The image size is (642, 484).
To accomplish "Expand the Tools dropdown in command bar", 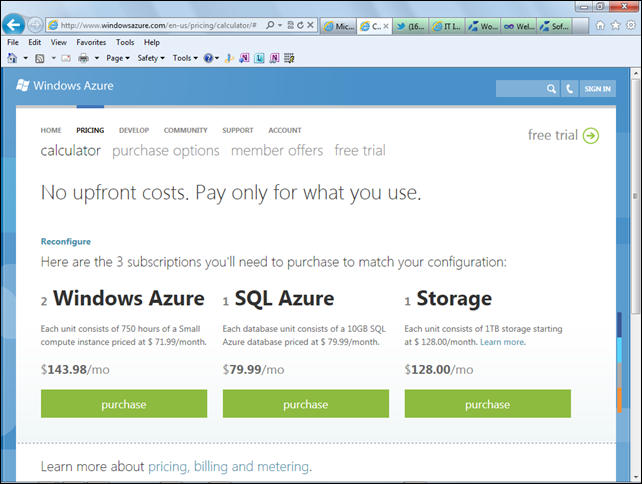I will (184, 58).
